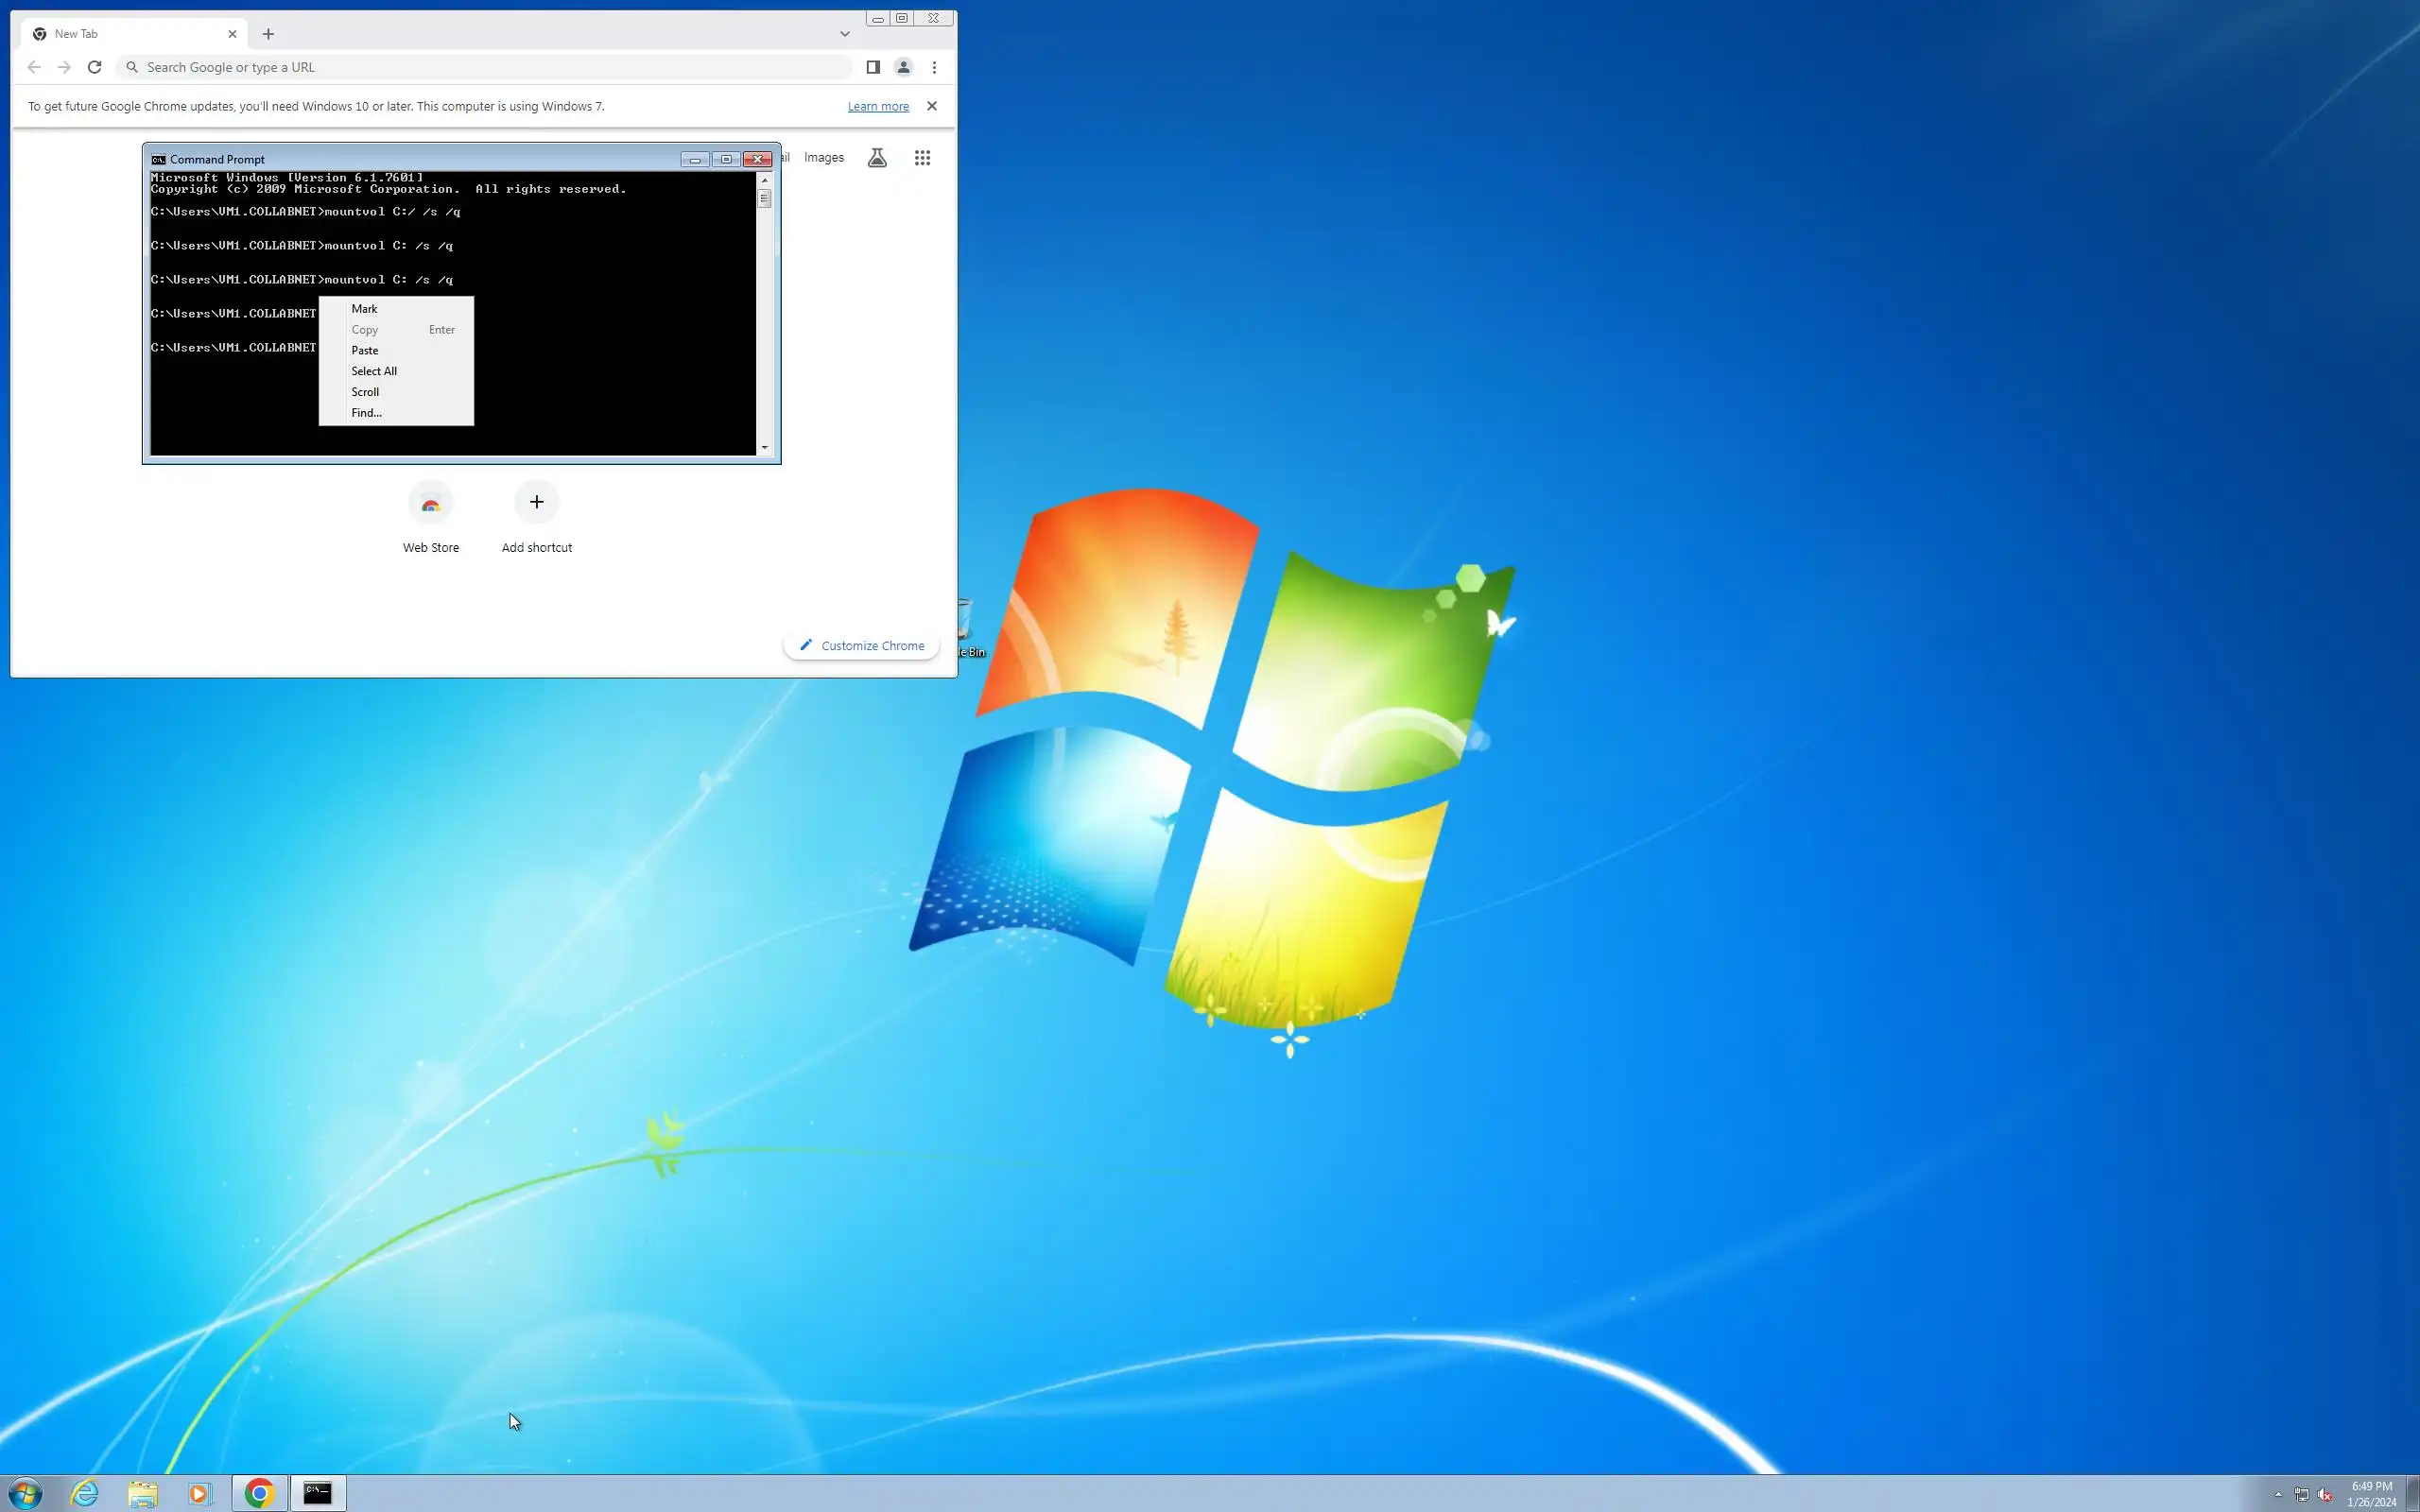This screenshot has width=2420, height=1512.
Task: Click the Chrome reload page icon
Action: click(94, 67)
